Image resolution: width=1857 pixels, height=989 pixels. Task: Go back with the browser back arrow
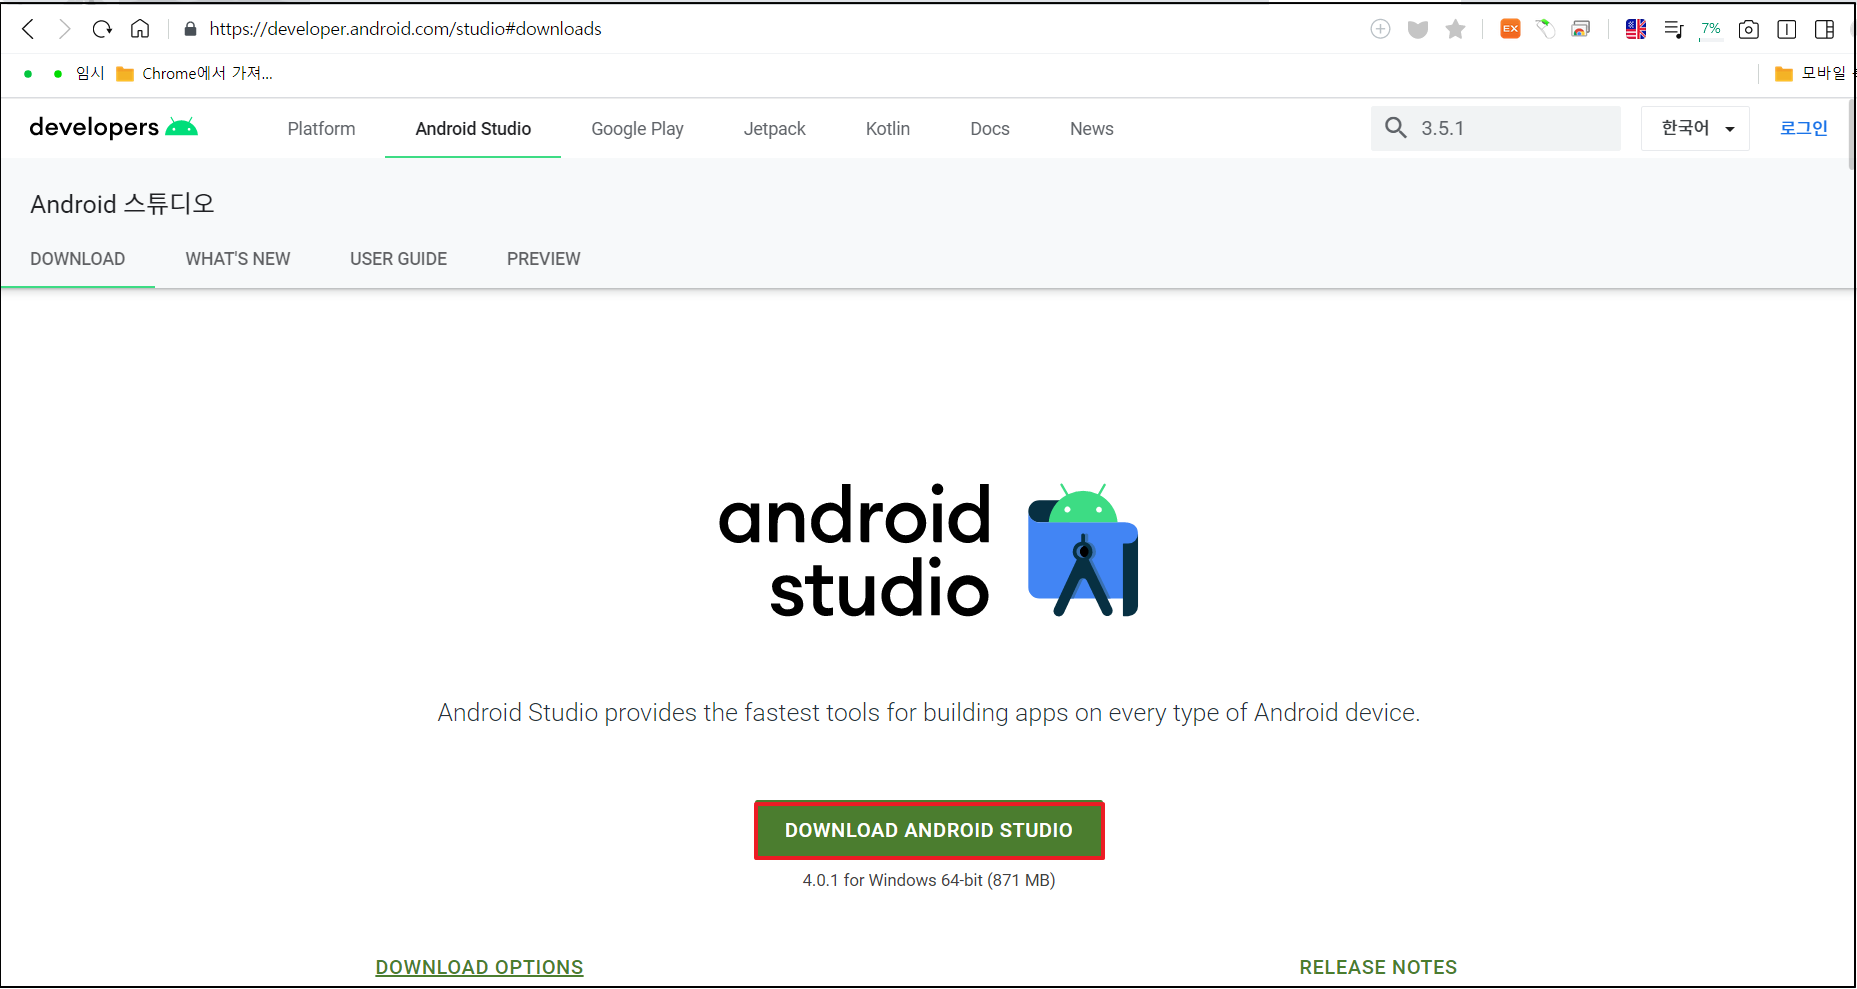(28, 29)
